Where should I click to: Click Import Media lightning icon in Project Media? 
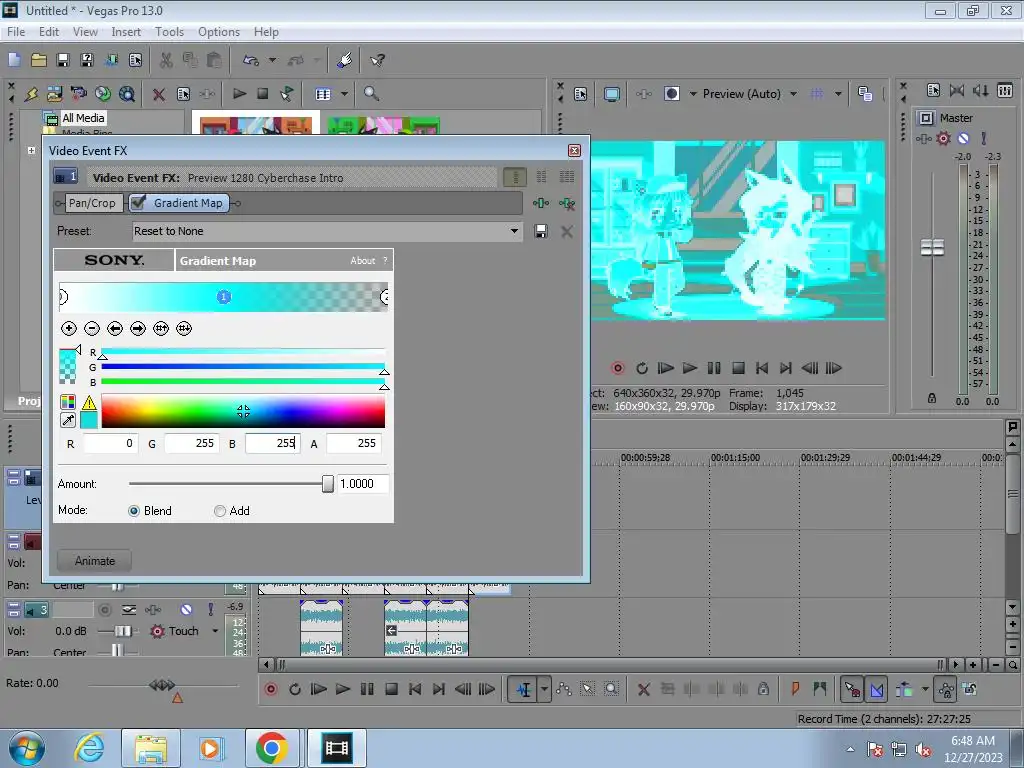click(31, 94)
